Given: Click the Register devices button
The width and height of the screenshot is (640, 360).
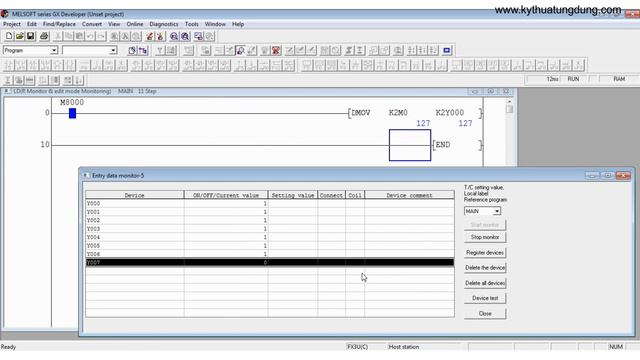Looking at the screenshot, I should tap(485, 253).
